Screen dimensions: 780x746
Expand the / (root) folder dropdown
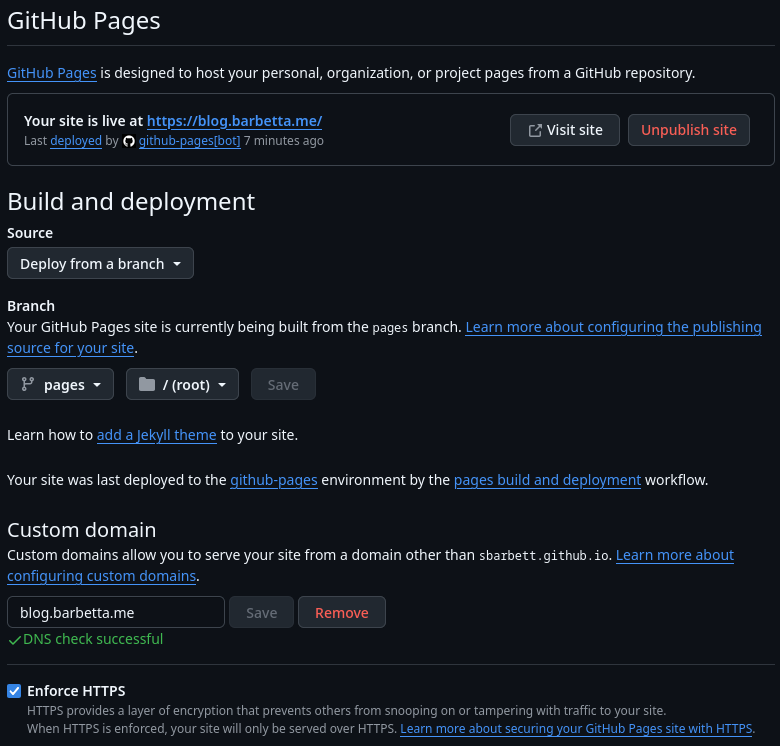click(183, 384)
